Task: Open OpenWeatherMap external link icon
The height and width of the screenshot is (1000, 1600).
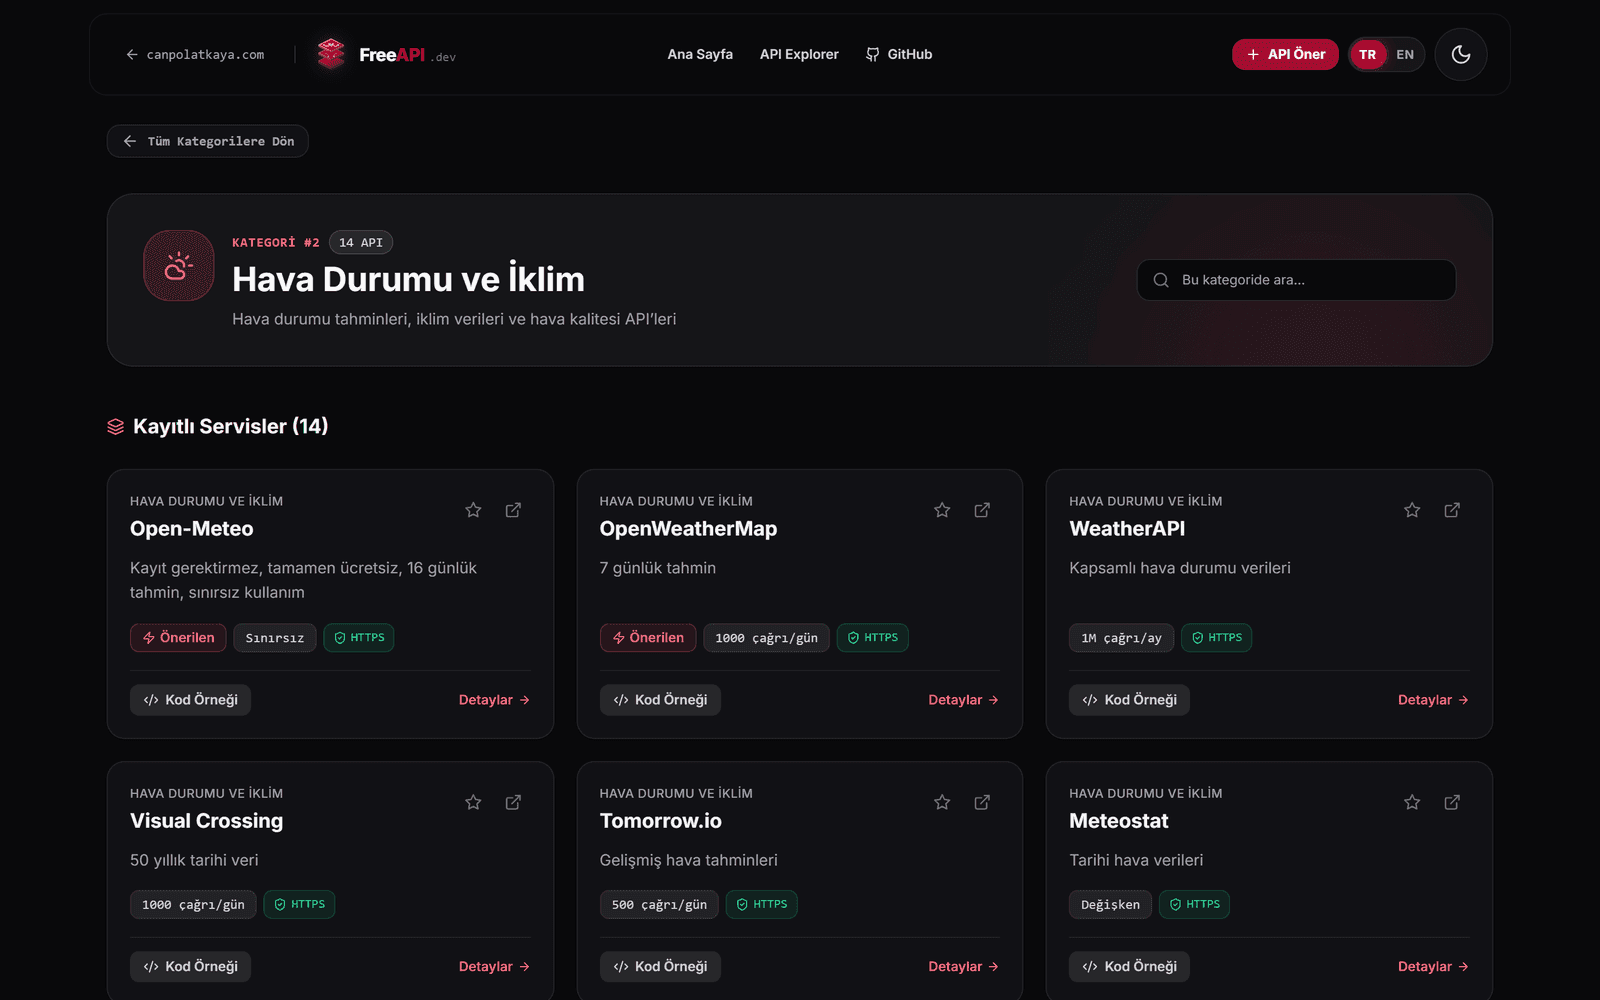Action: (982, 510)
